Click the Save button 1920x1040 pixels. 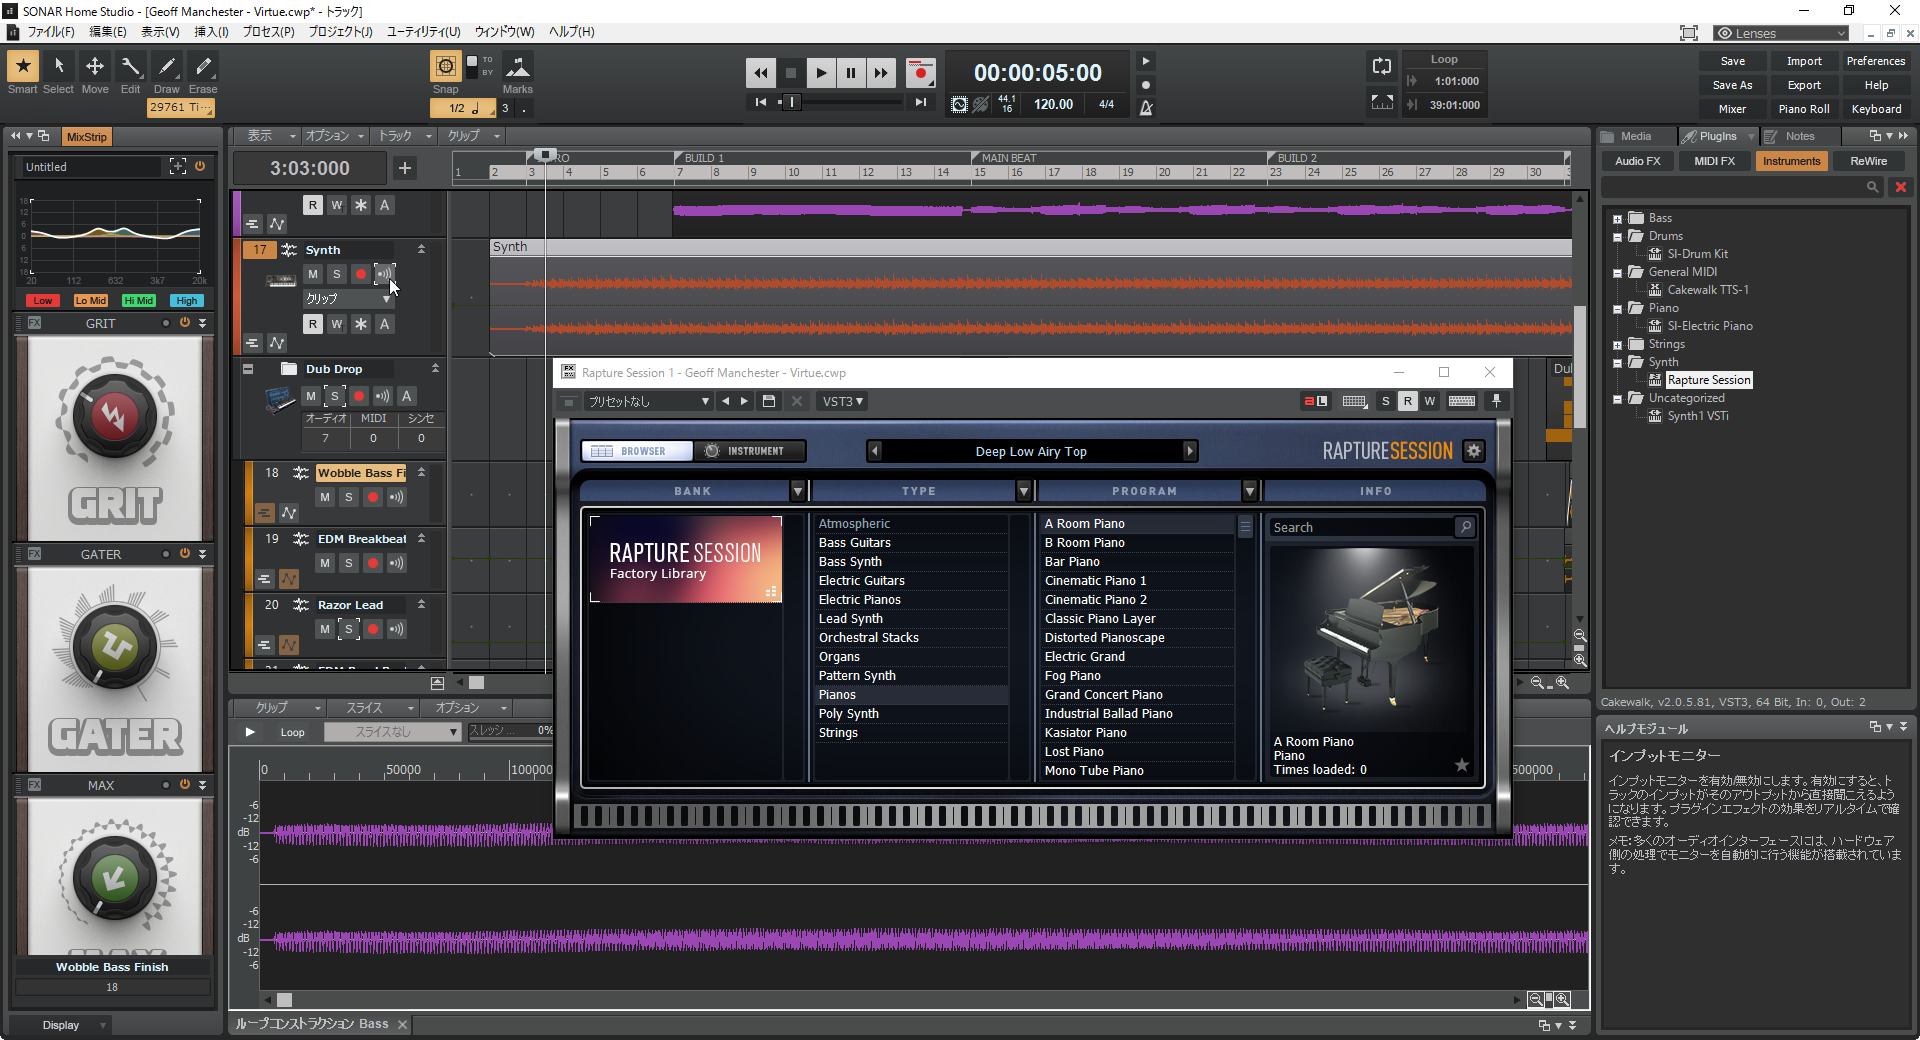(1733, 61)
